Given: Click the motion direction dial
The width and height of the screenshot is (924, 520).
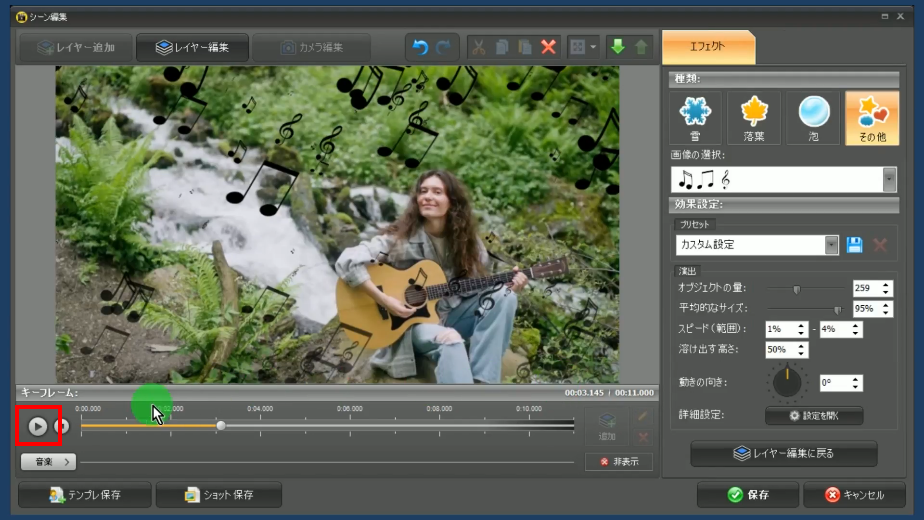Looking at the screenshot, I should point(787,383).
